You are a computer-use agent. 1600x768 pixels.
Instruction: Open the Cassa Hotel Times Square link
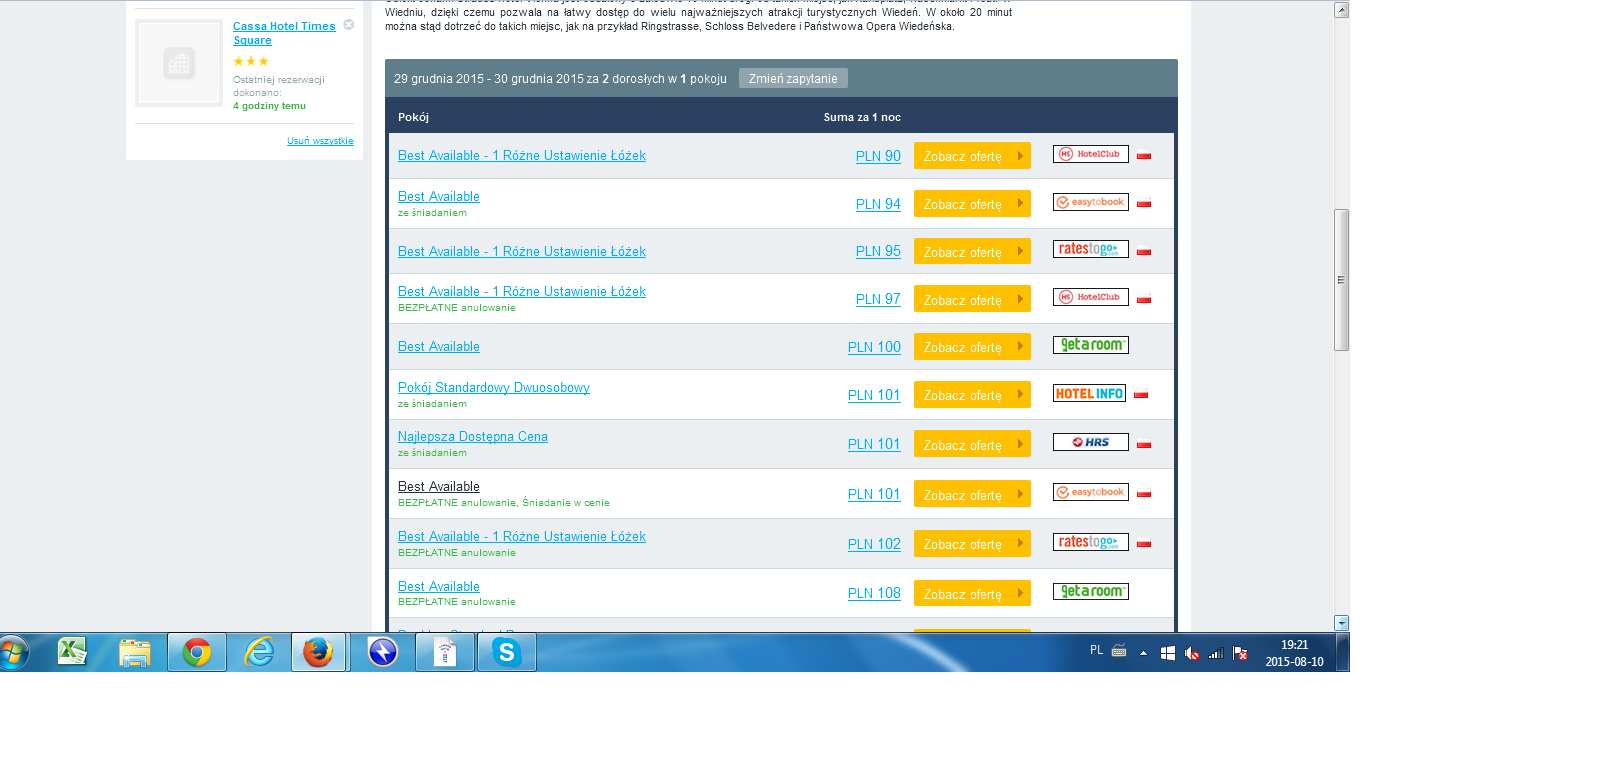point(284,33)
